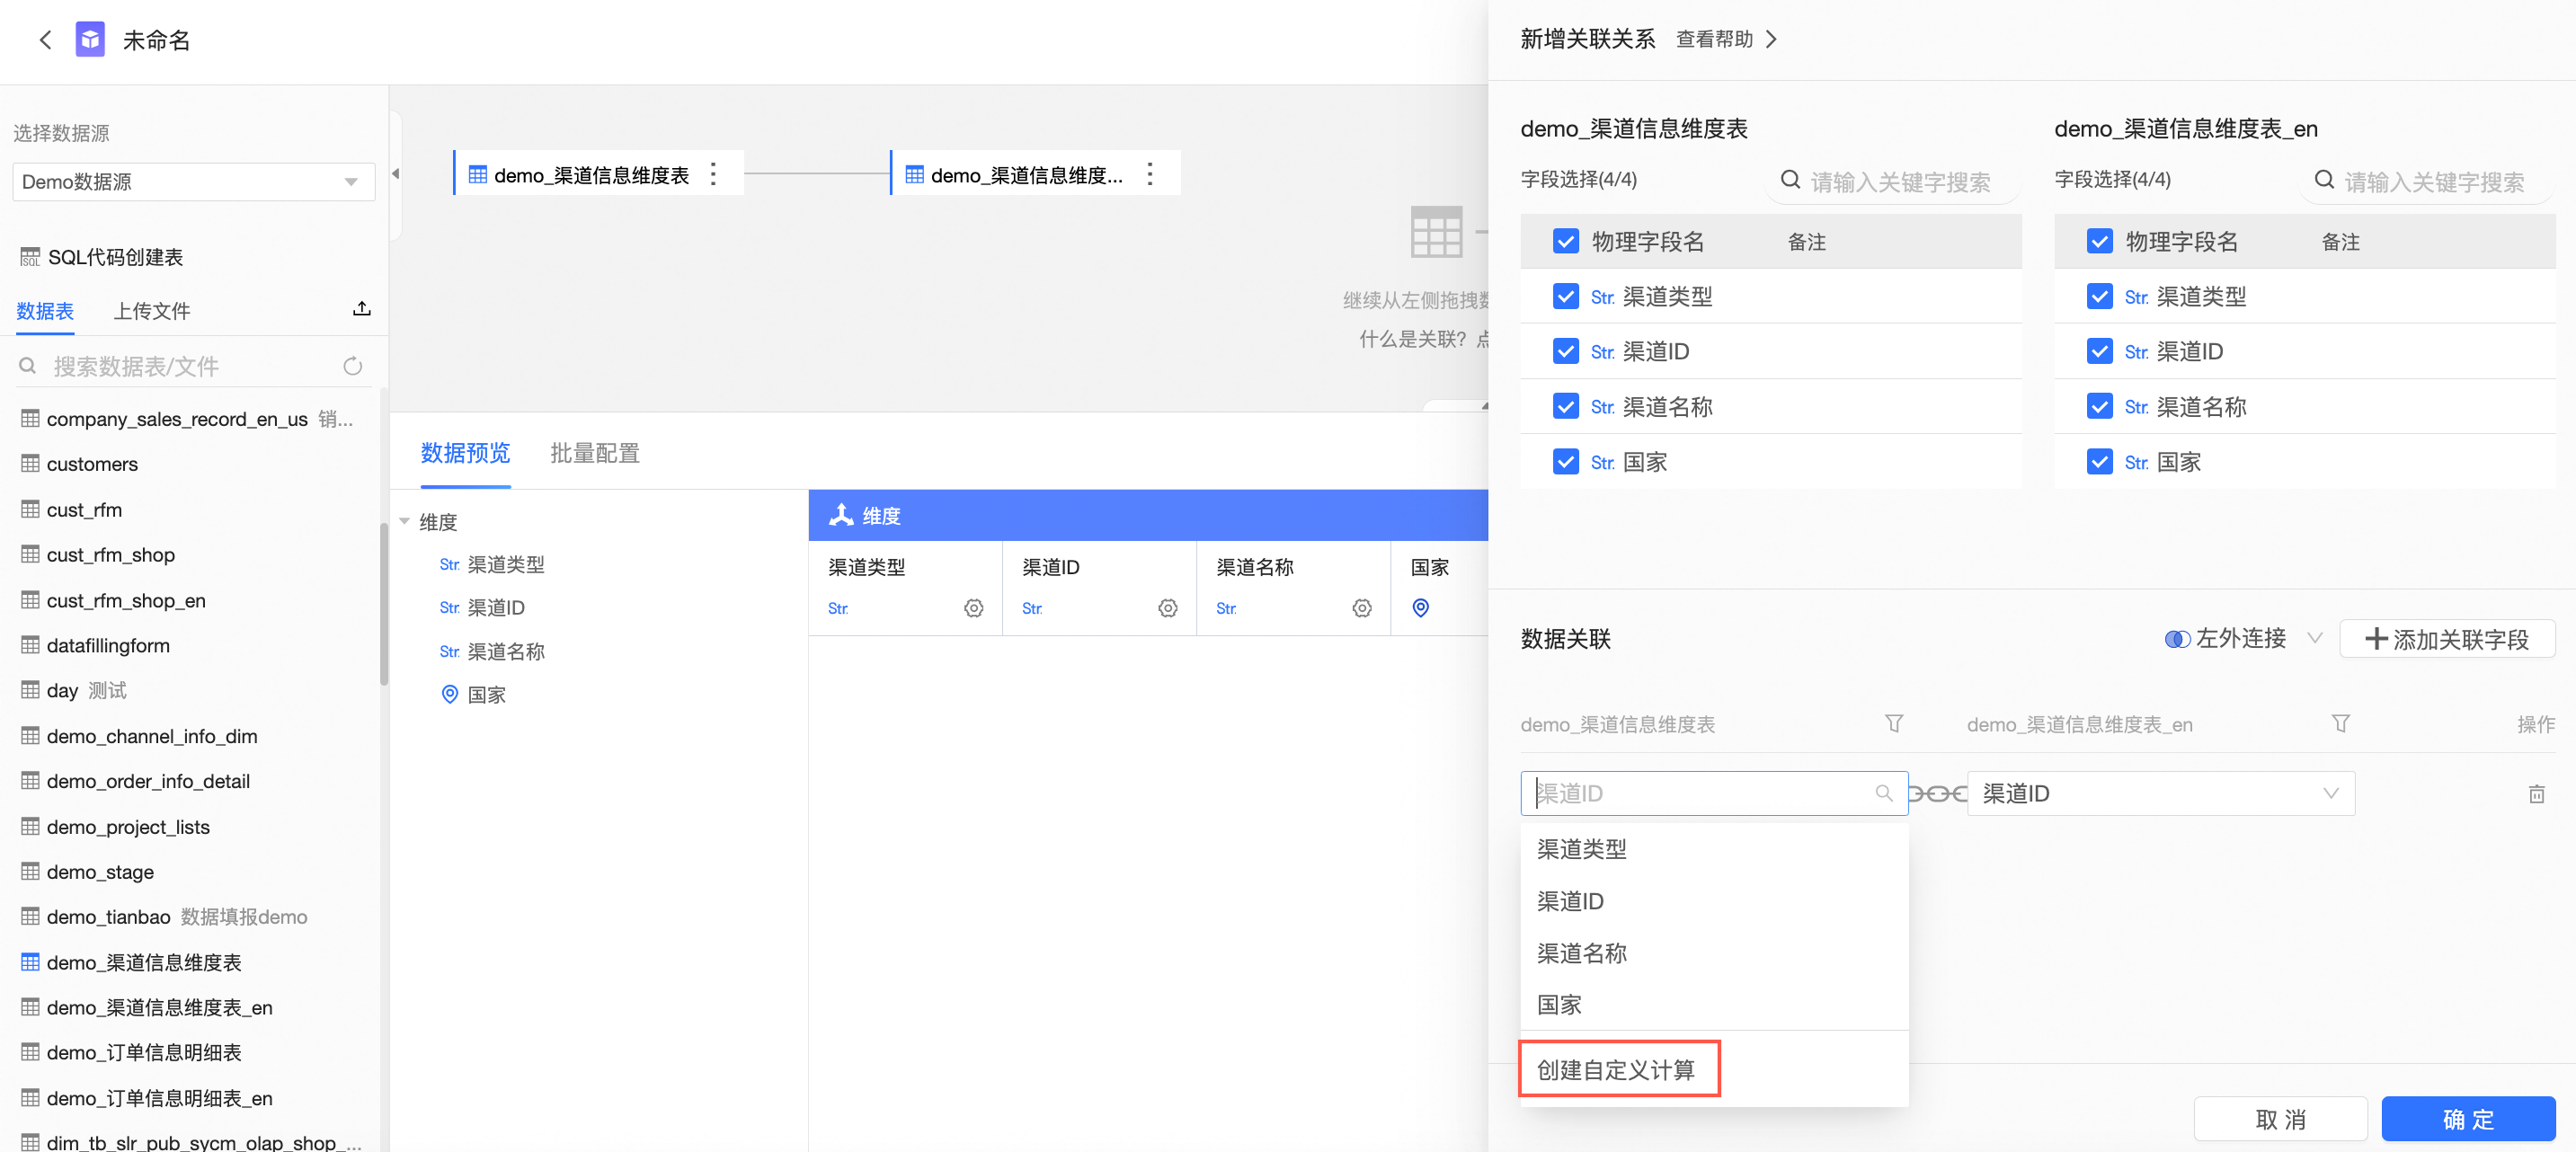
Task: Open settings gear for 渠道名称 column
Action: 1361,609
